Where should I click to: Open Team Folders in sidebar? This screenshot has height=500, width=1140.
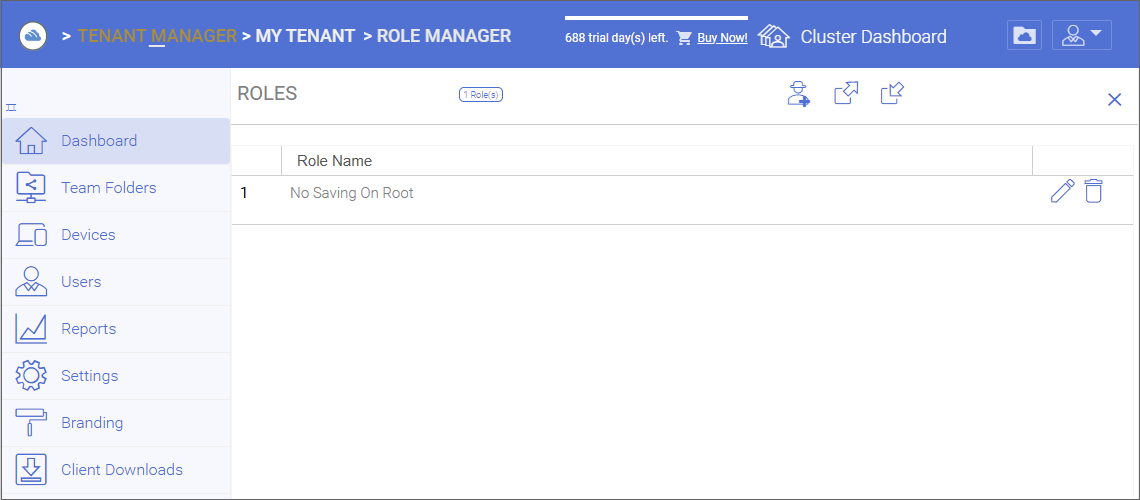[x=116, y=188]
